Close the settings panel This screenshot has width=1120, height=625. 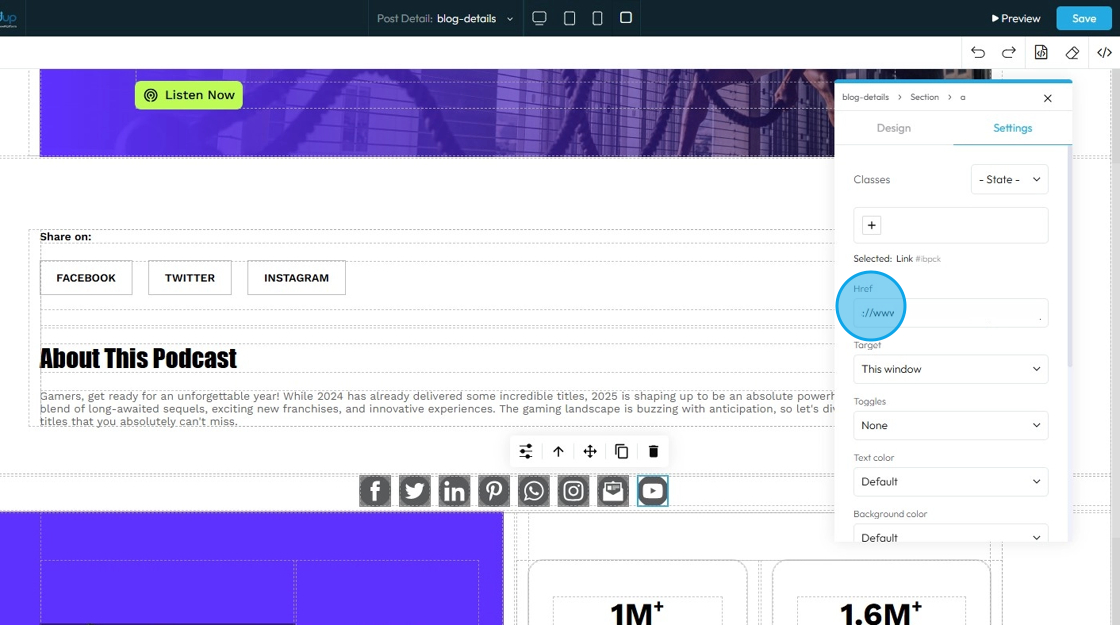pyautogui.click(x=1047, y=98)
